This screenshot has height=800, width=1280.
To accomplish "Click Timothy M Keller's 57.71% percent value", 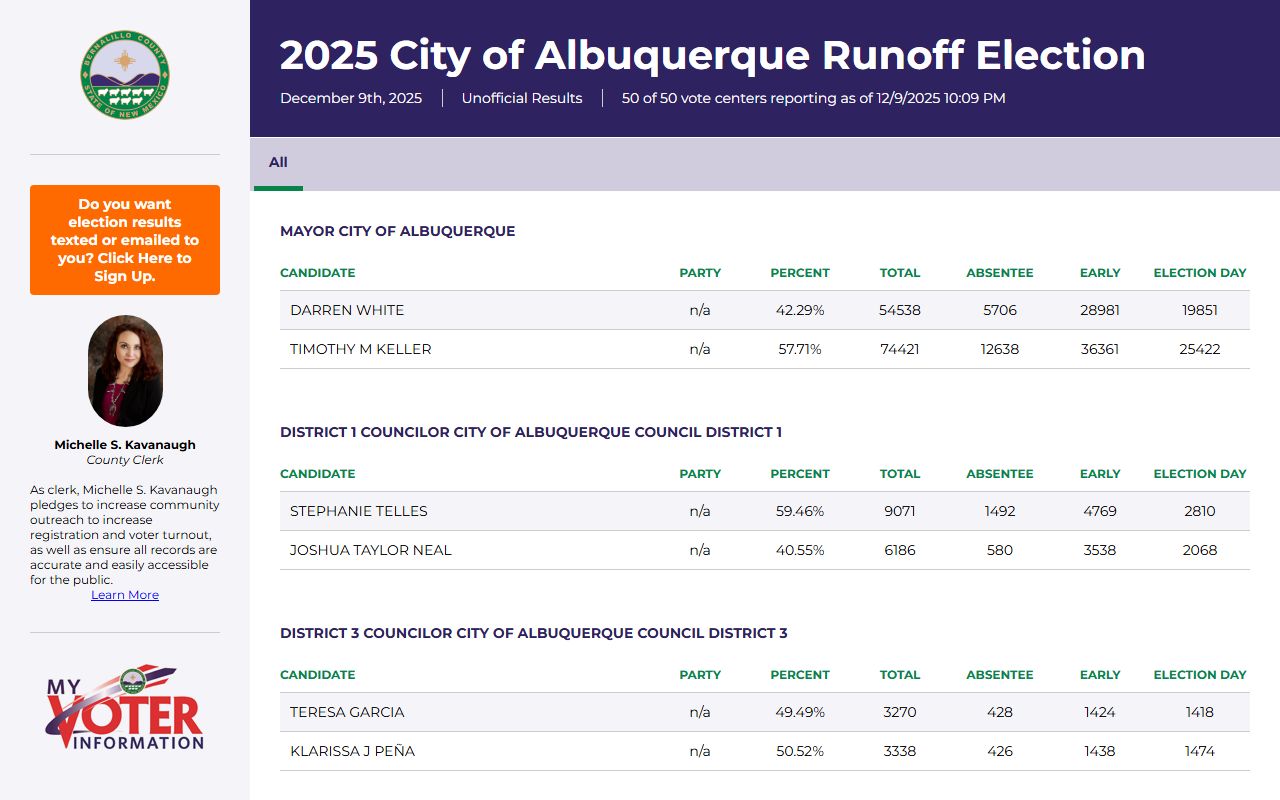I will point(800,349).
